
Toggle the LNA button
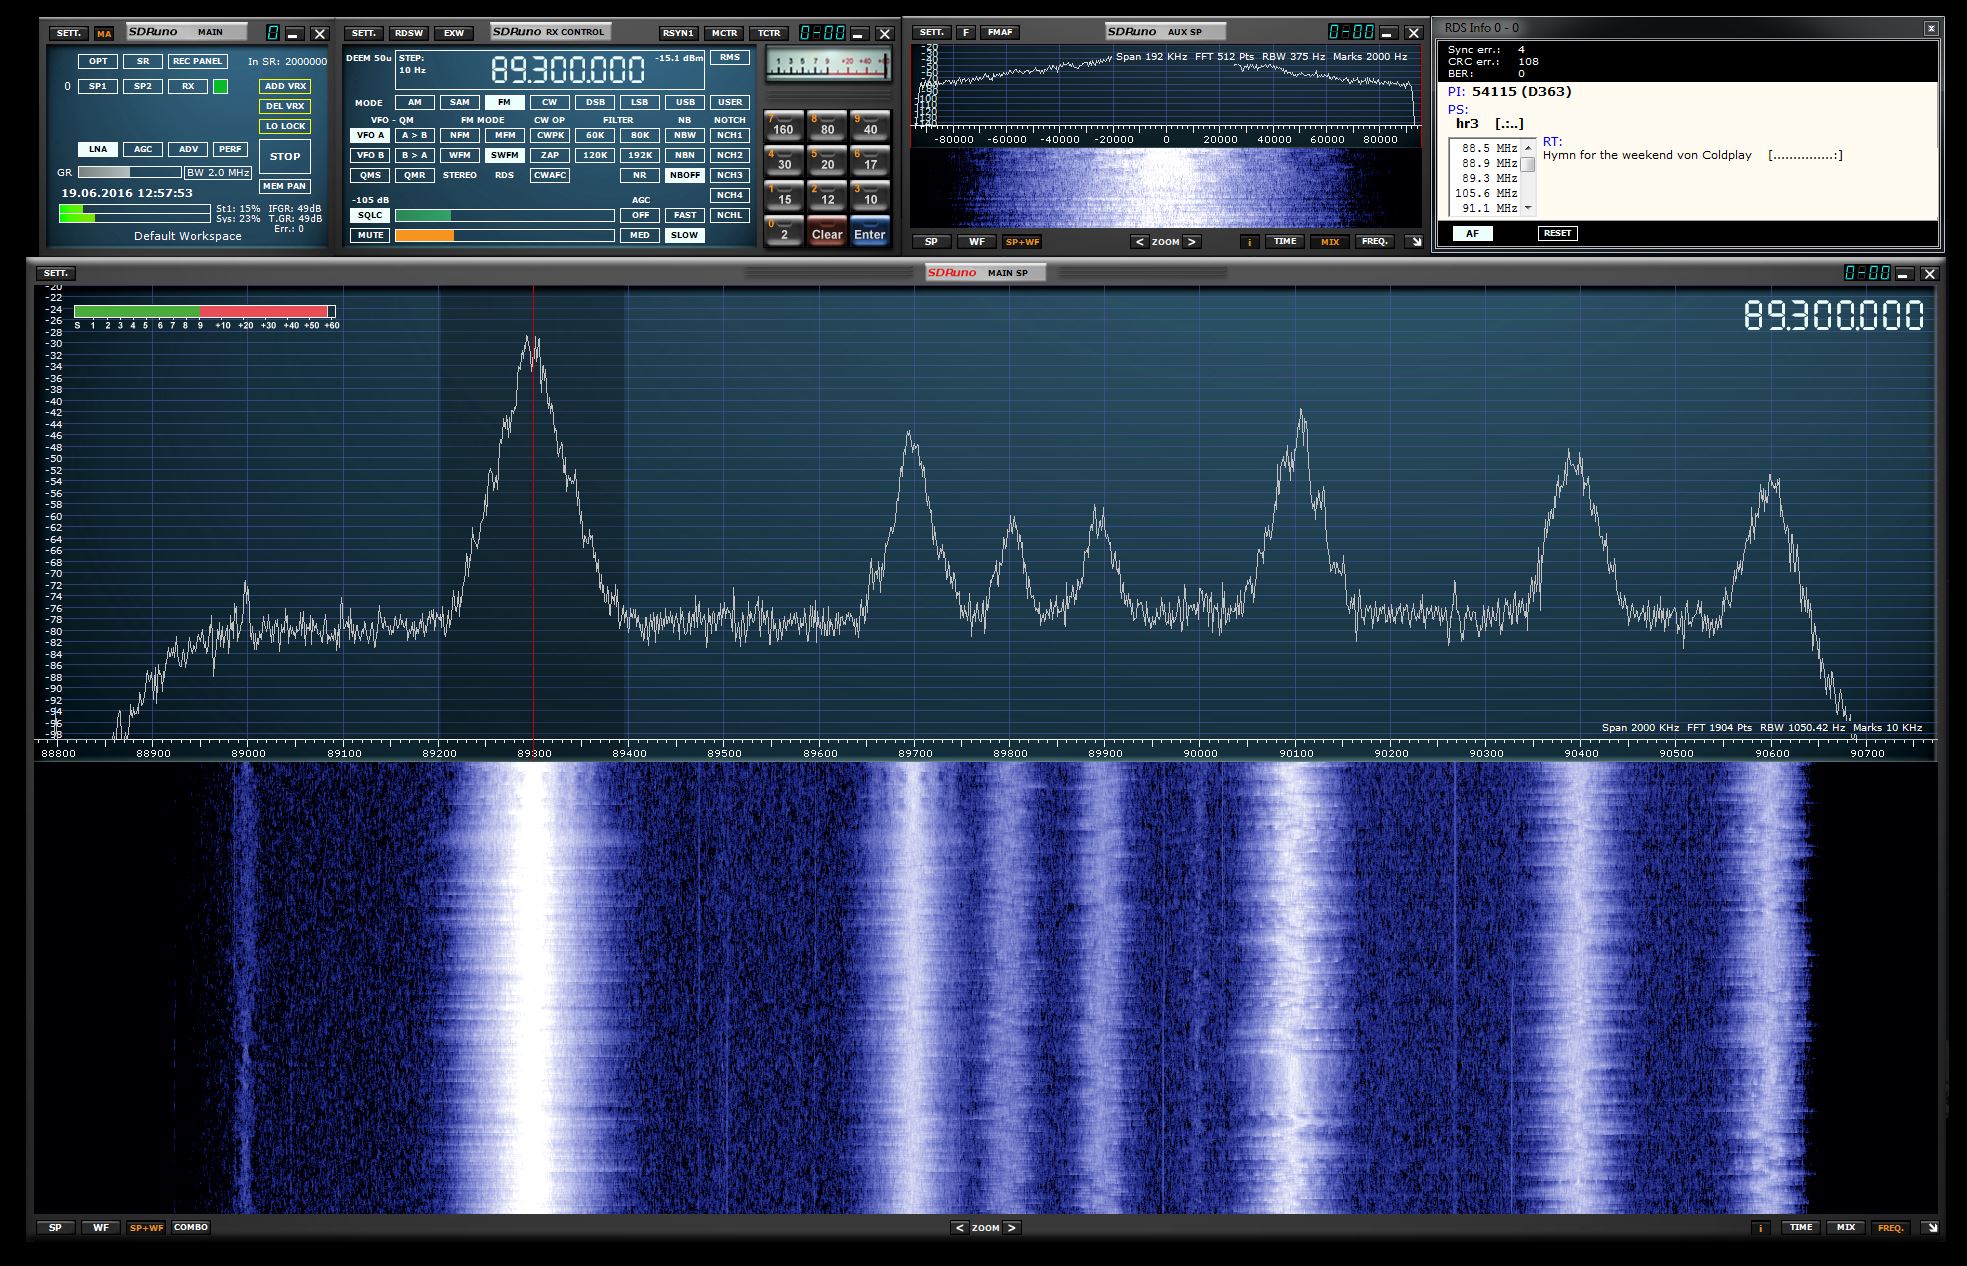(x=98, y=149)
